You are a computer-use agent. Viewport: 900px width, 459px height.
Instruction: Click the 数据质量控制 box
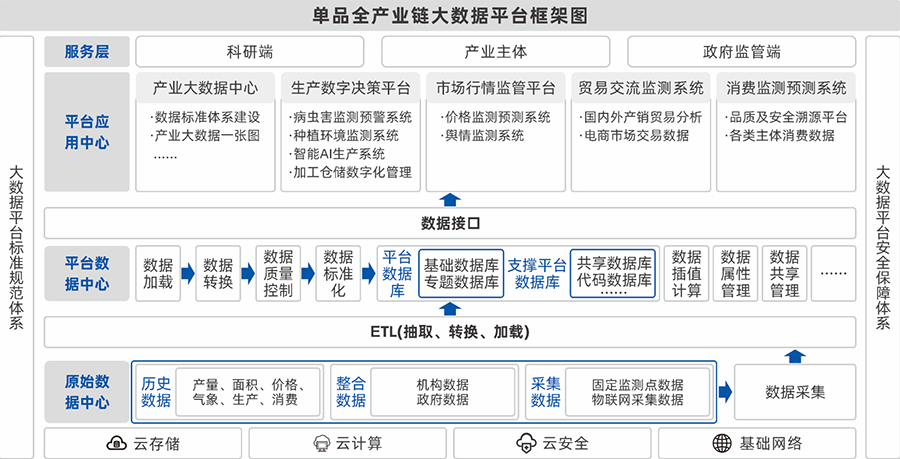point(279,274)
